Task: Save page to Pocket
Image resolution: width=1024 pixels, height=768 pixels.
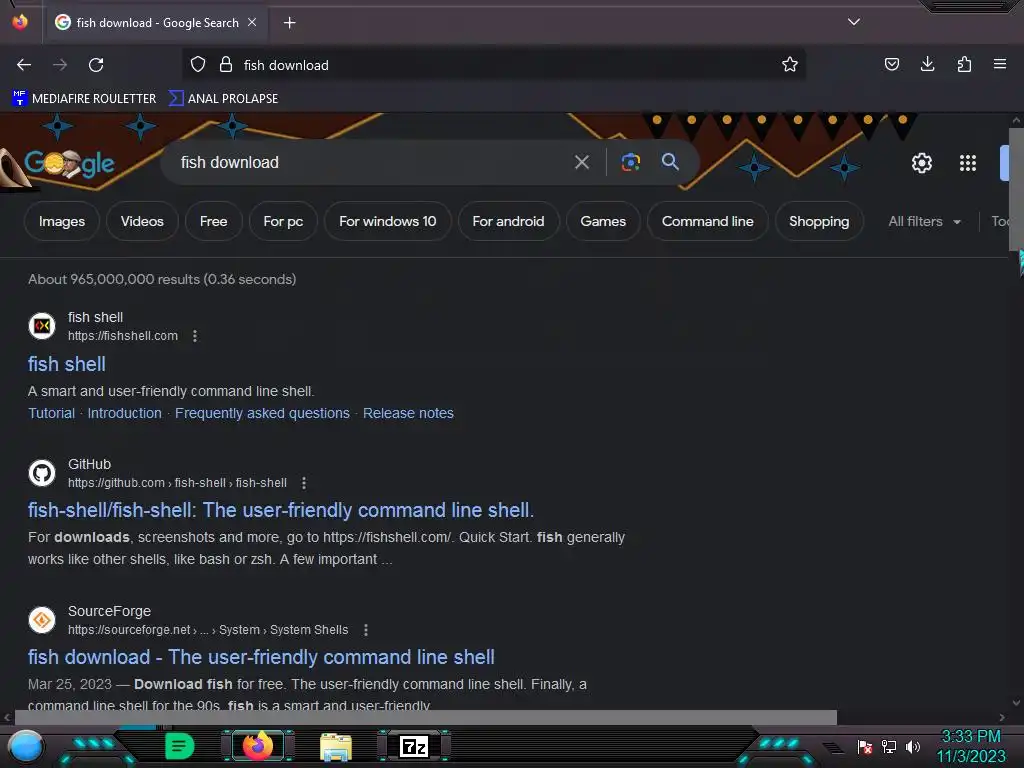Action: pyautogui.click(x=891, y=65)
